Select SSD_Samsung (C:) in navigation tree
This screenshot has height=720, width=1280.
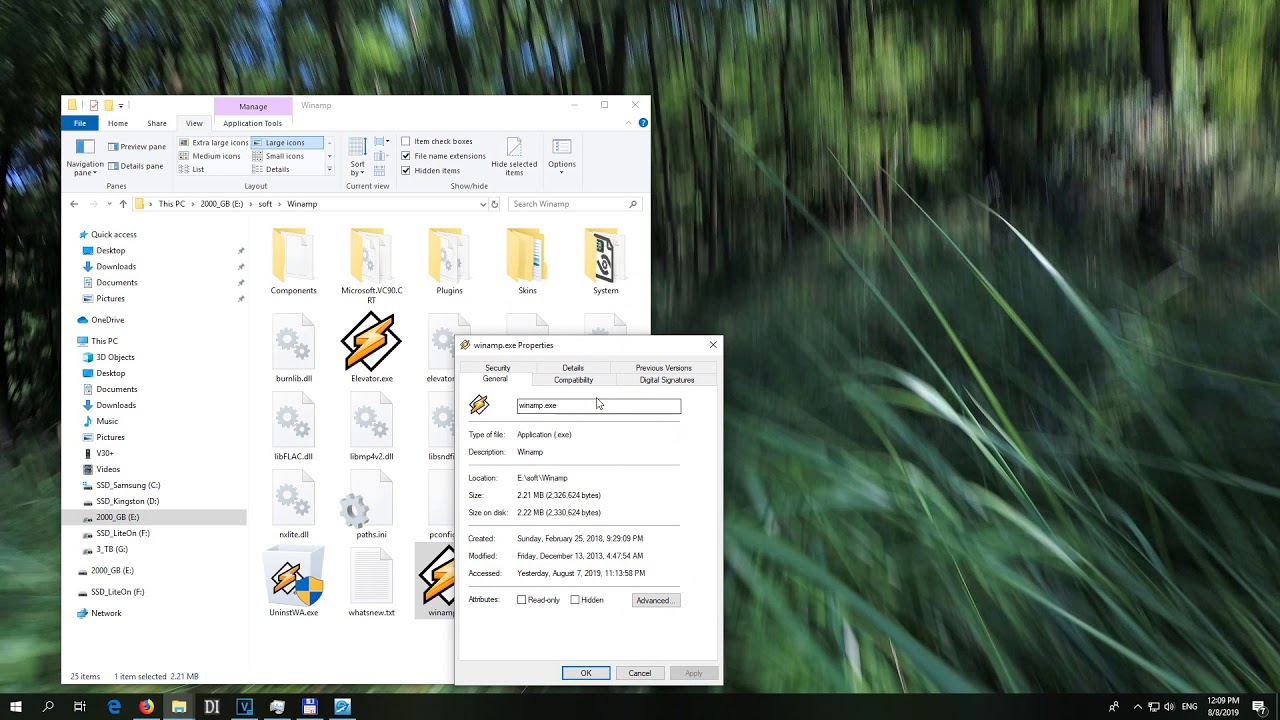[128, 485]
